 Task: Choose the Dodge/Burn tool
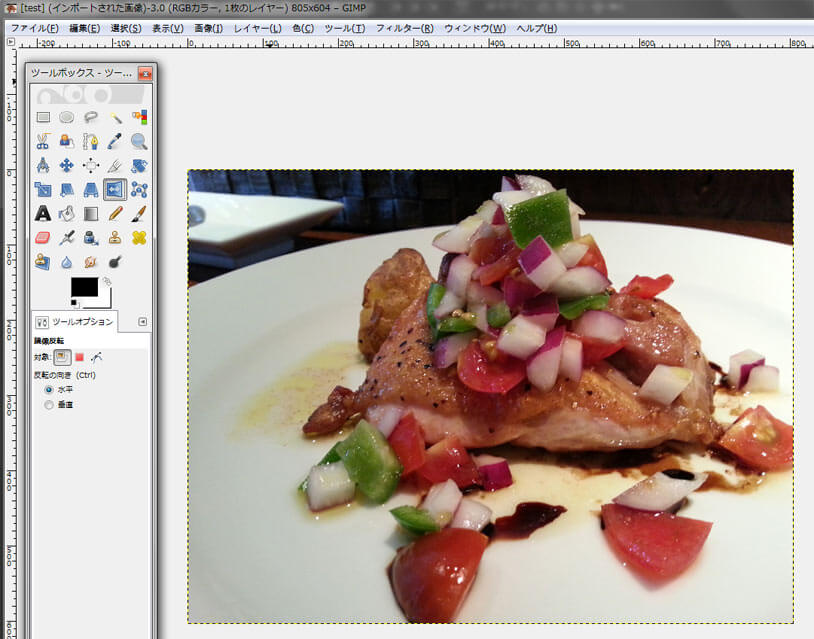tap(115, 262)
